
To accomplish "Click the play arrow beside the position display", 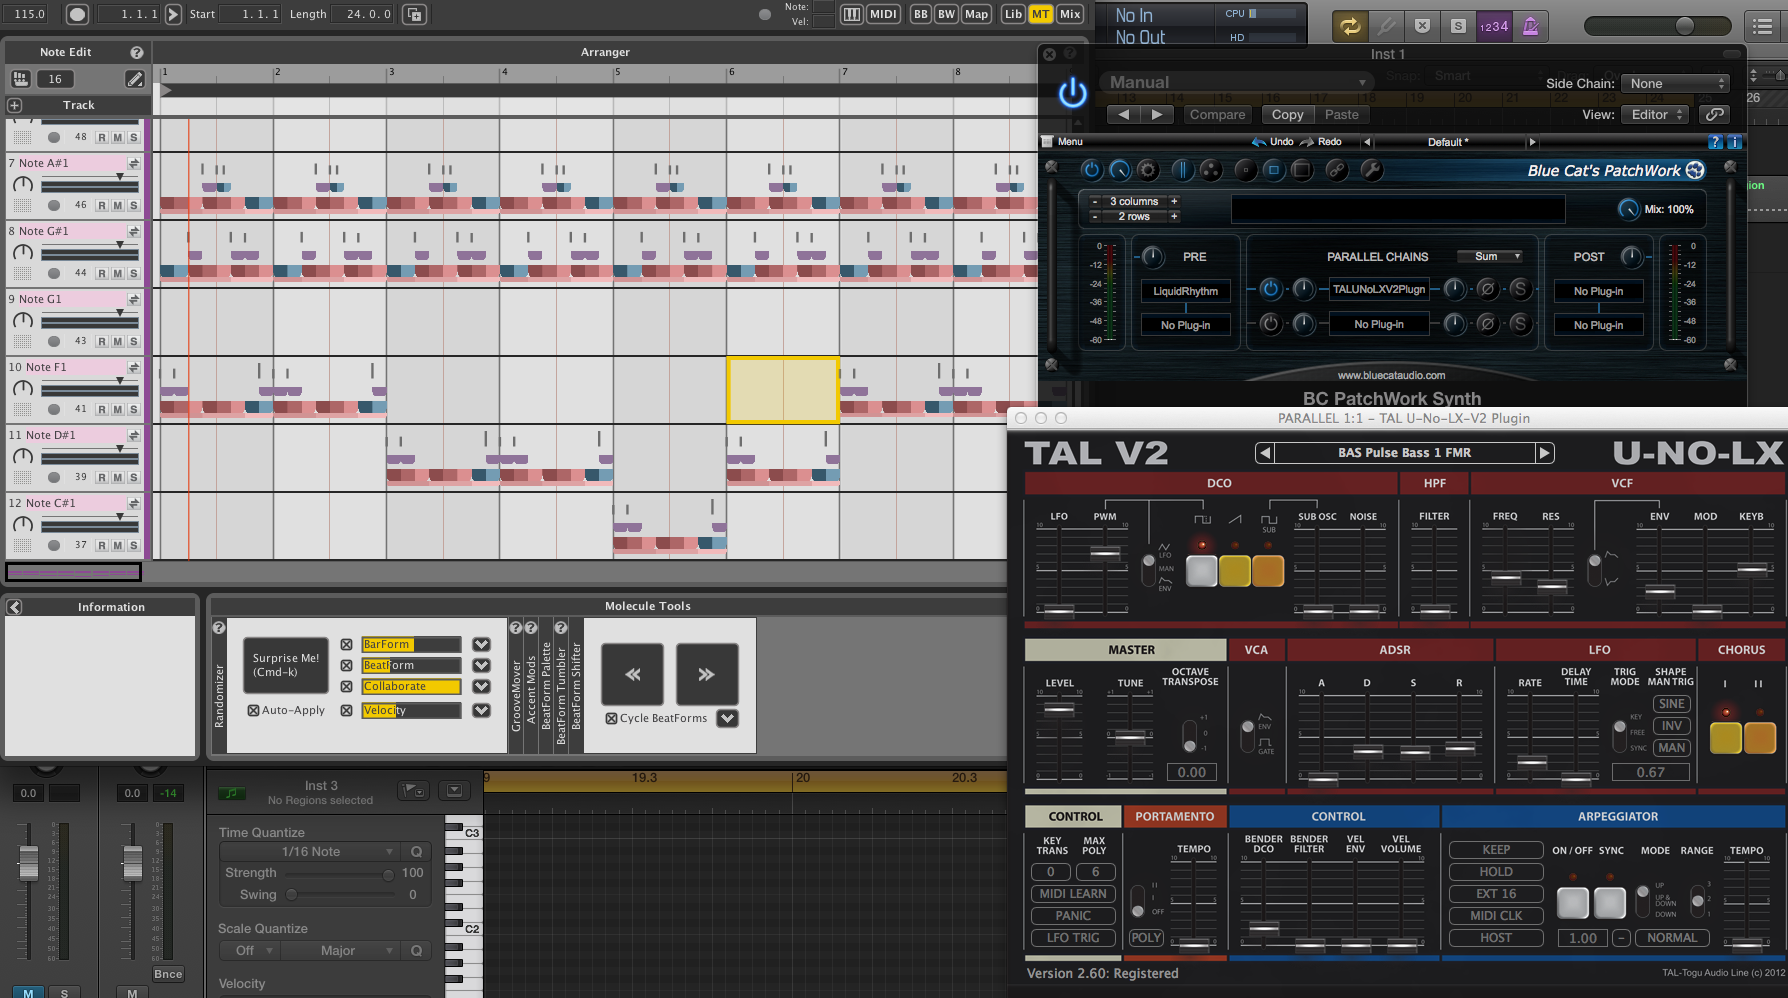I will (x=173, y=14).
